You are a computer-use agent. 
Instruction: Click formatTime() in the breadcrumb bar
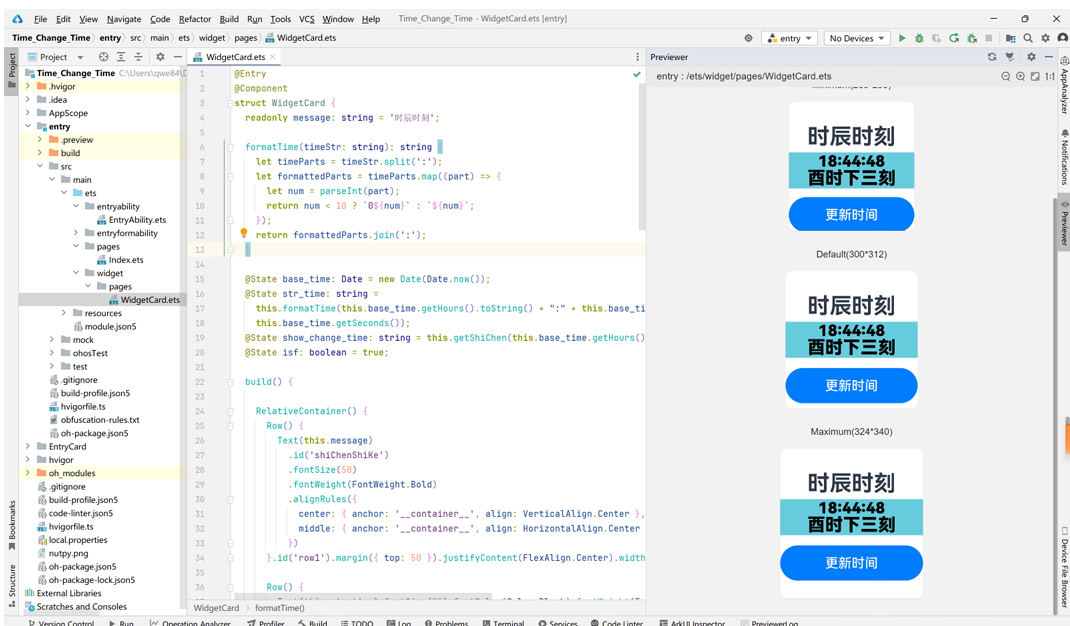280,608
